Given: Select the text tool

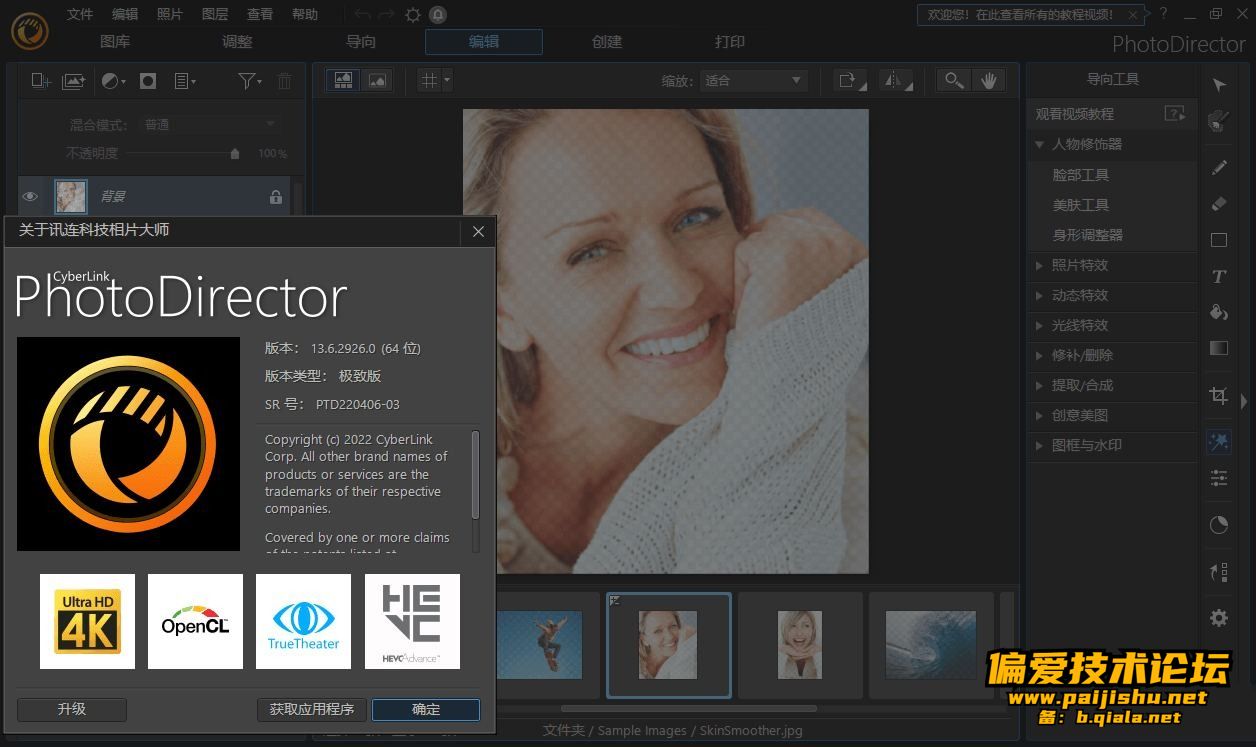Looking at the screenshot, I should point(1218,276).
